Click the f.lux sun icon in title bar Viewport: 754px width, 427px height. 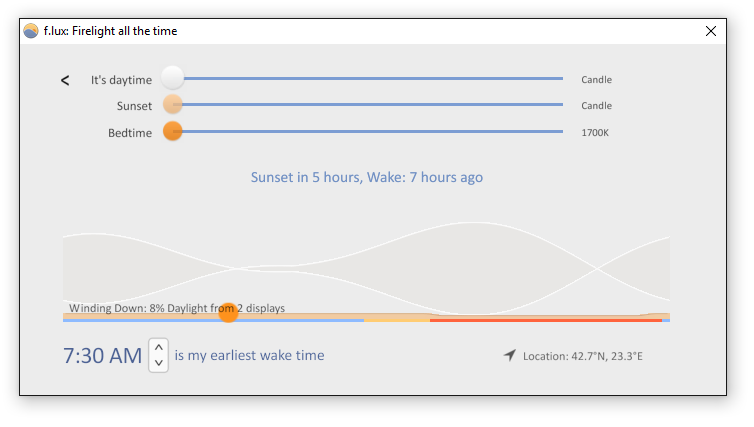click(x=31, y=31)
